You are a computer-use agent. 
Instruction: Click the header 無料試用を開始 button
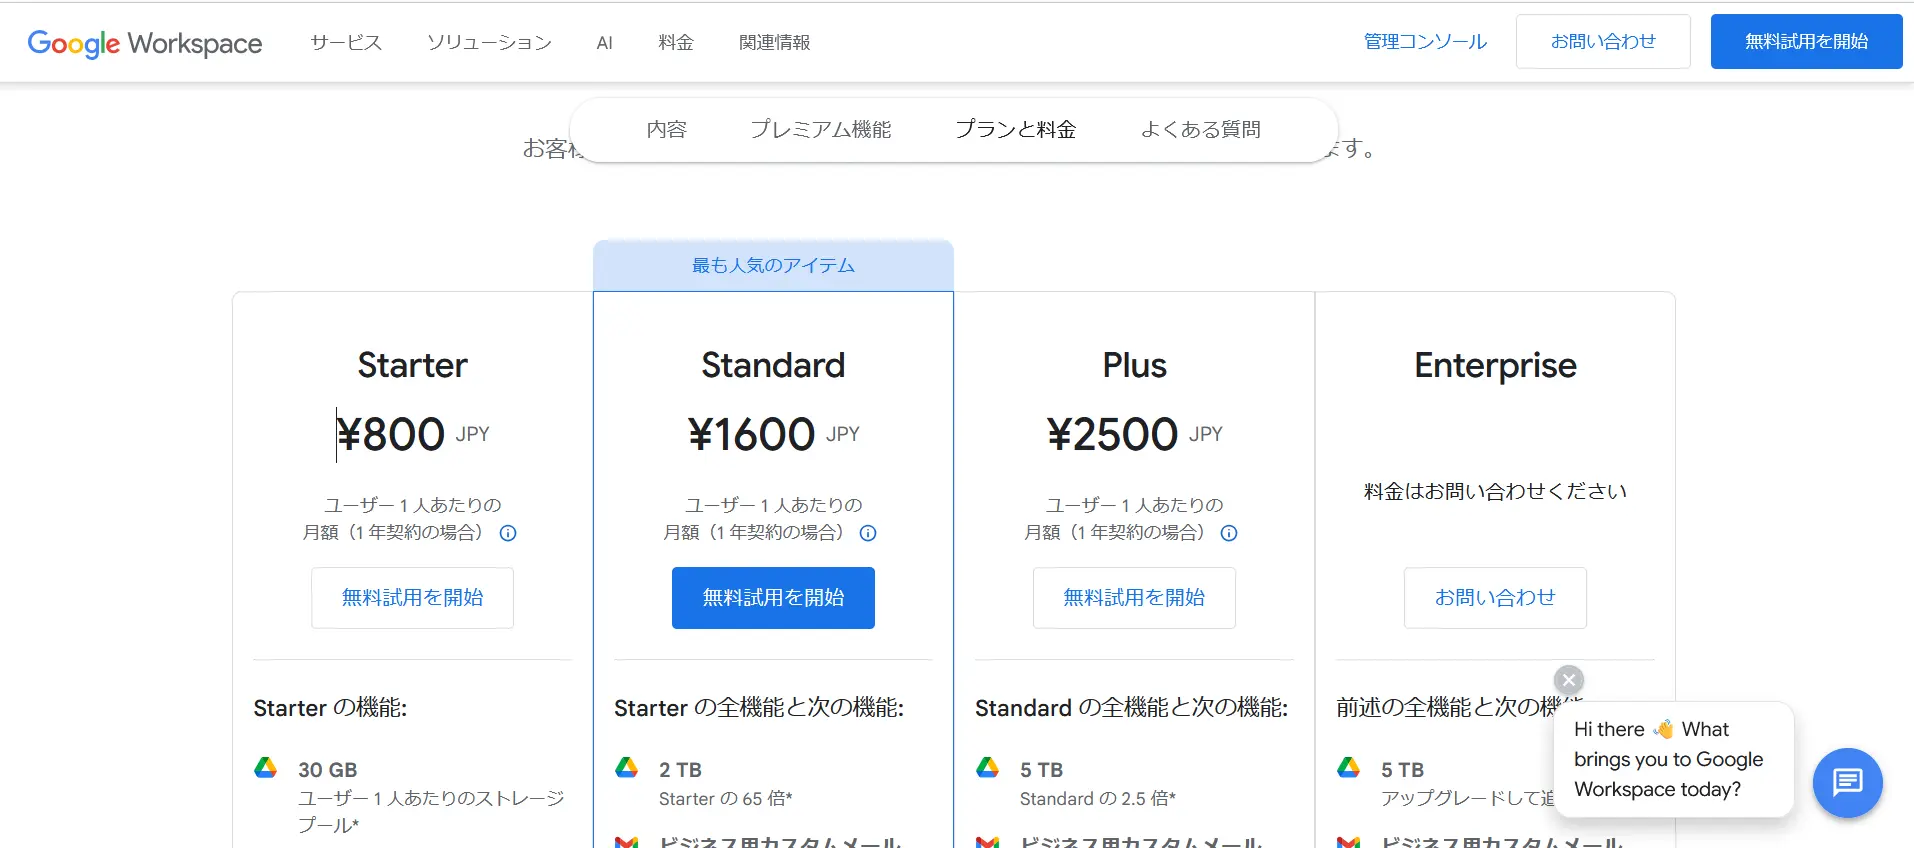(x=1806, y=41)
